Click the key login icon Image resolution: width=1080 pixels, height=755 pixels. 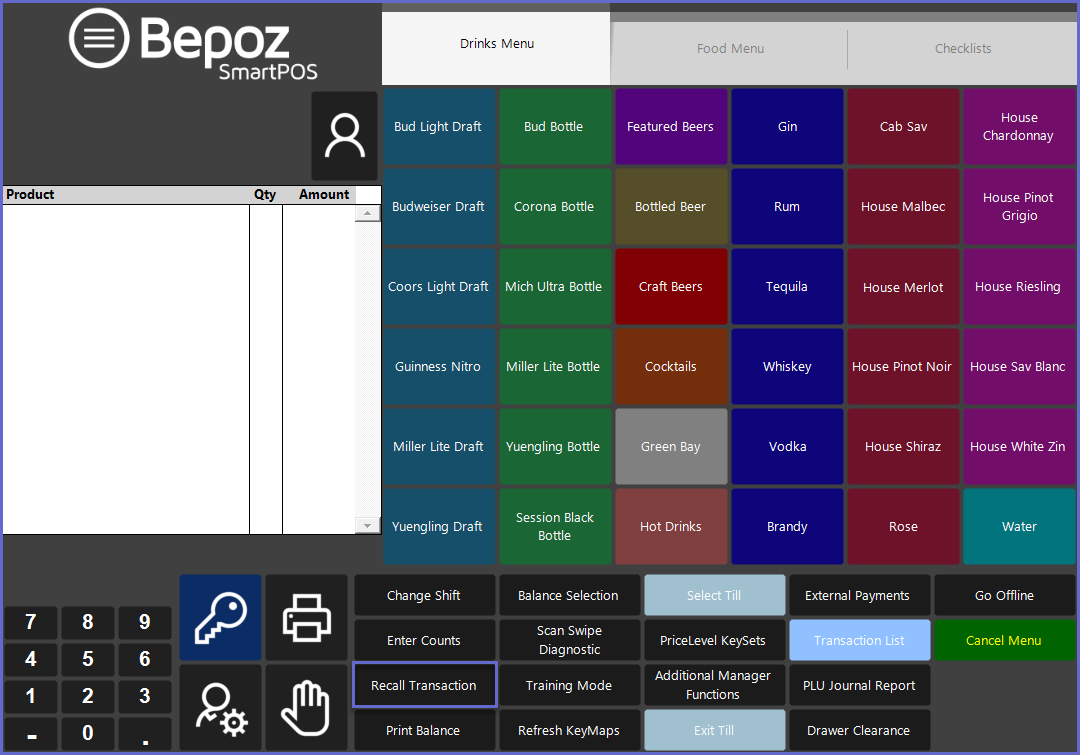(x=221, y=616)
